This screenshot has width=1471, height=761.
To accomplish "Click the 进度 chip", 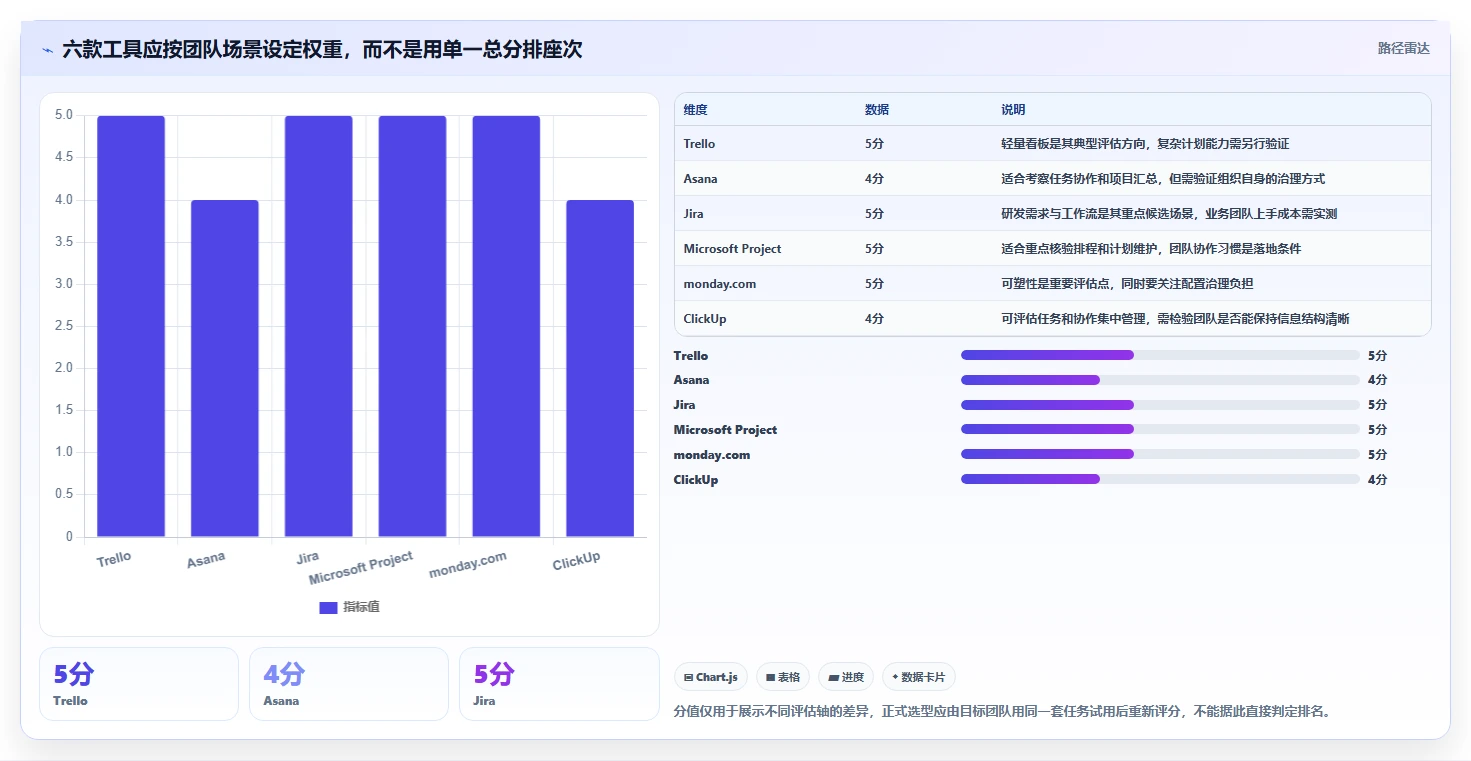I will click(846, 677).
